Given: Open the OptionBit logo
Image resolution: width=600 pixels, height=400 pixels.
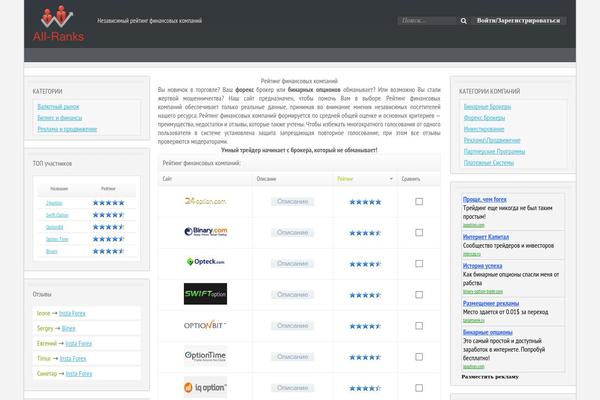Looking at the screenshot, I should tap(205, 325).
